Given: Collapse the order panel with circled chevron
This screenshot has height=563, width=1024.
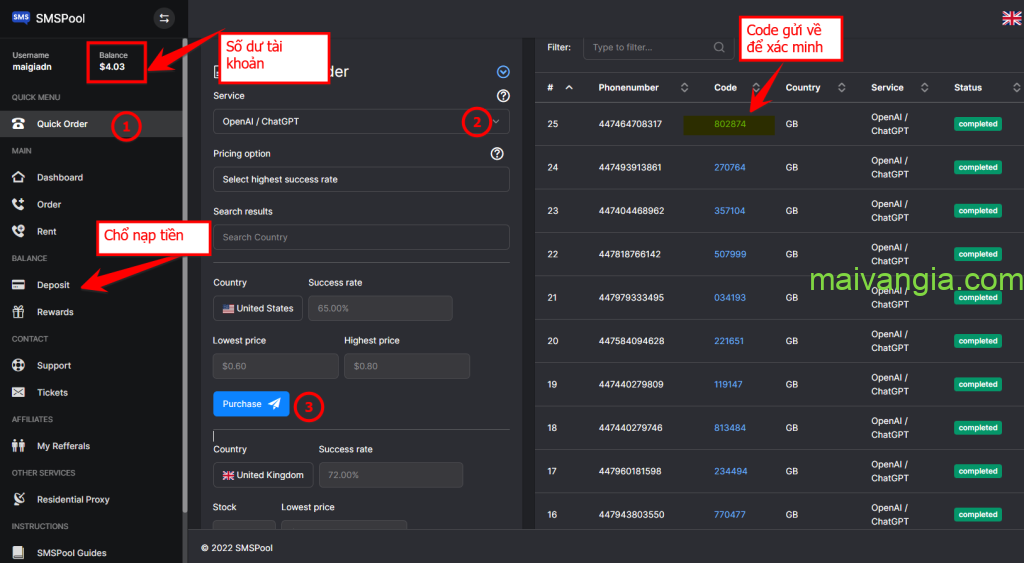Looking at the screenshot, I should point(503,72).
